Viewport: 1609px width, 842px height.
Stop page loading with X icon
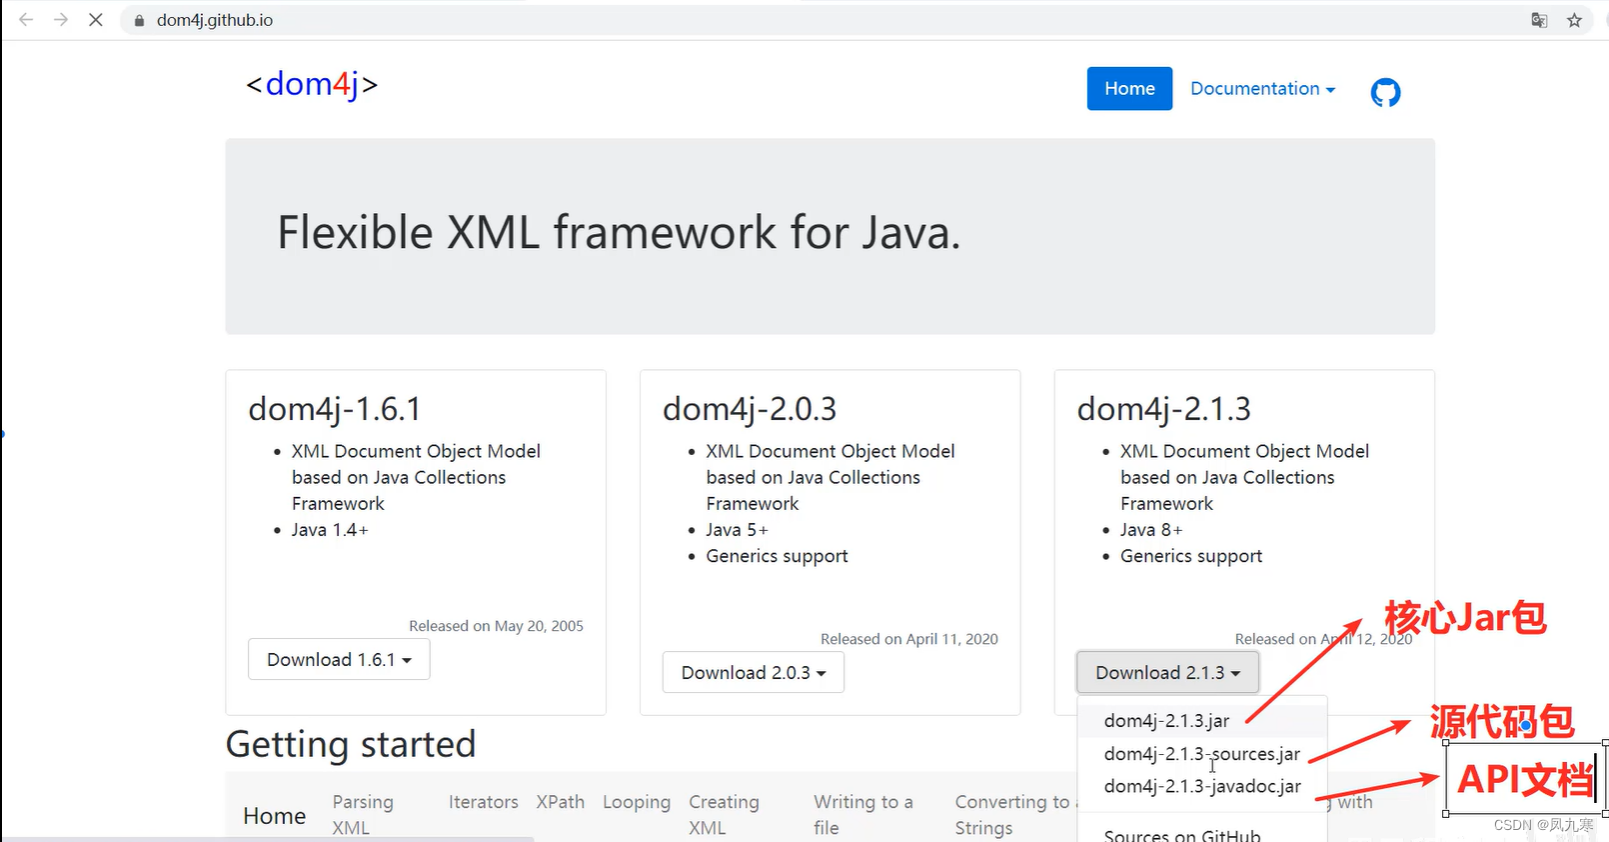pyautogui.click(x=96, y=20)
